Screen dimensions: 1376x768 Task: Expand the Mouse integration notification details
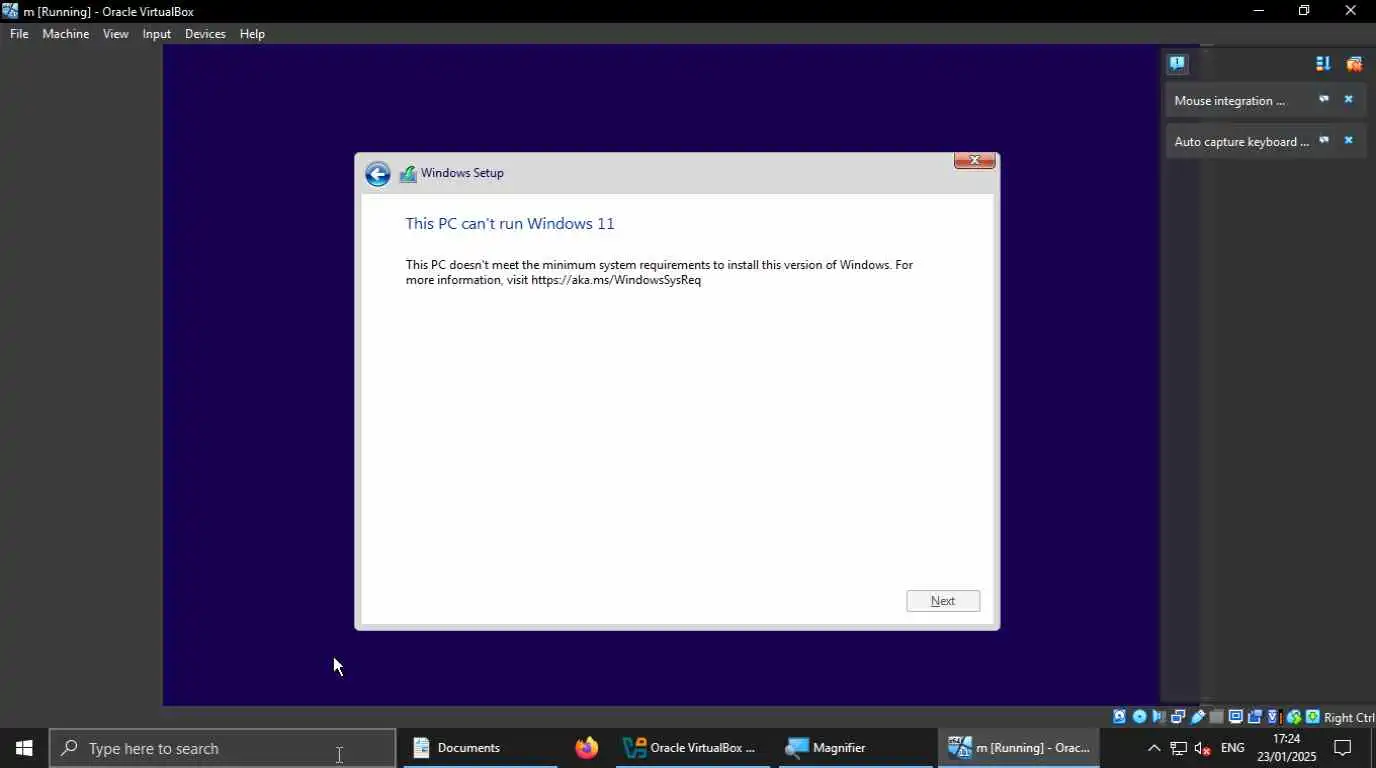[x=1323, y=100]
